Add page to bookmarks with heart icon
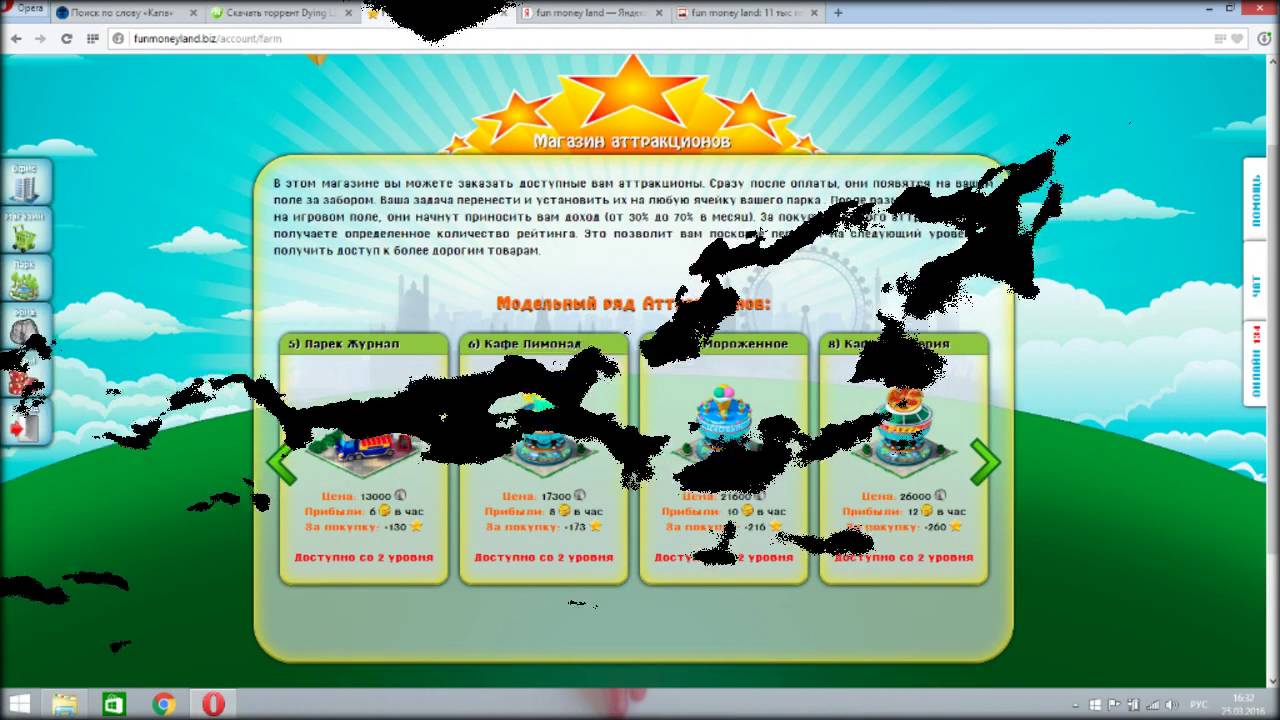The image size is (1280, 720). (1237, 39)
